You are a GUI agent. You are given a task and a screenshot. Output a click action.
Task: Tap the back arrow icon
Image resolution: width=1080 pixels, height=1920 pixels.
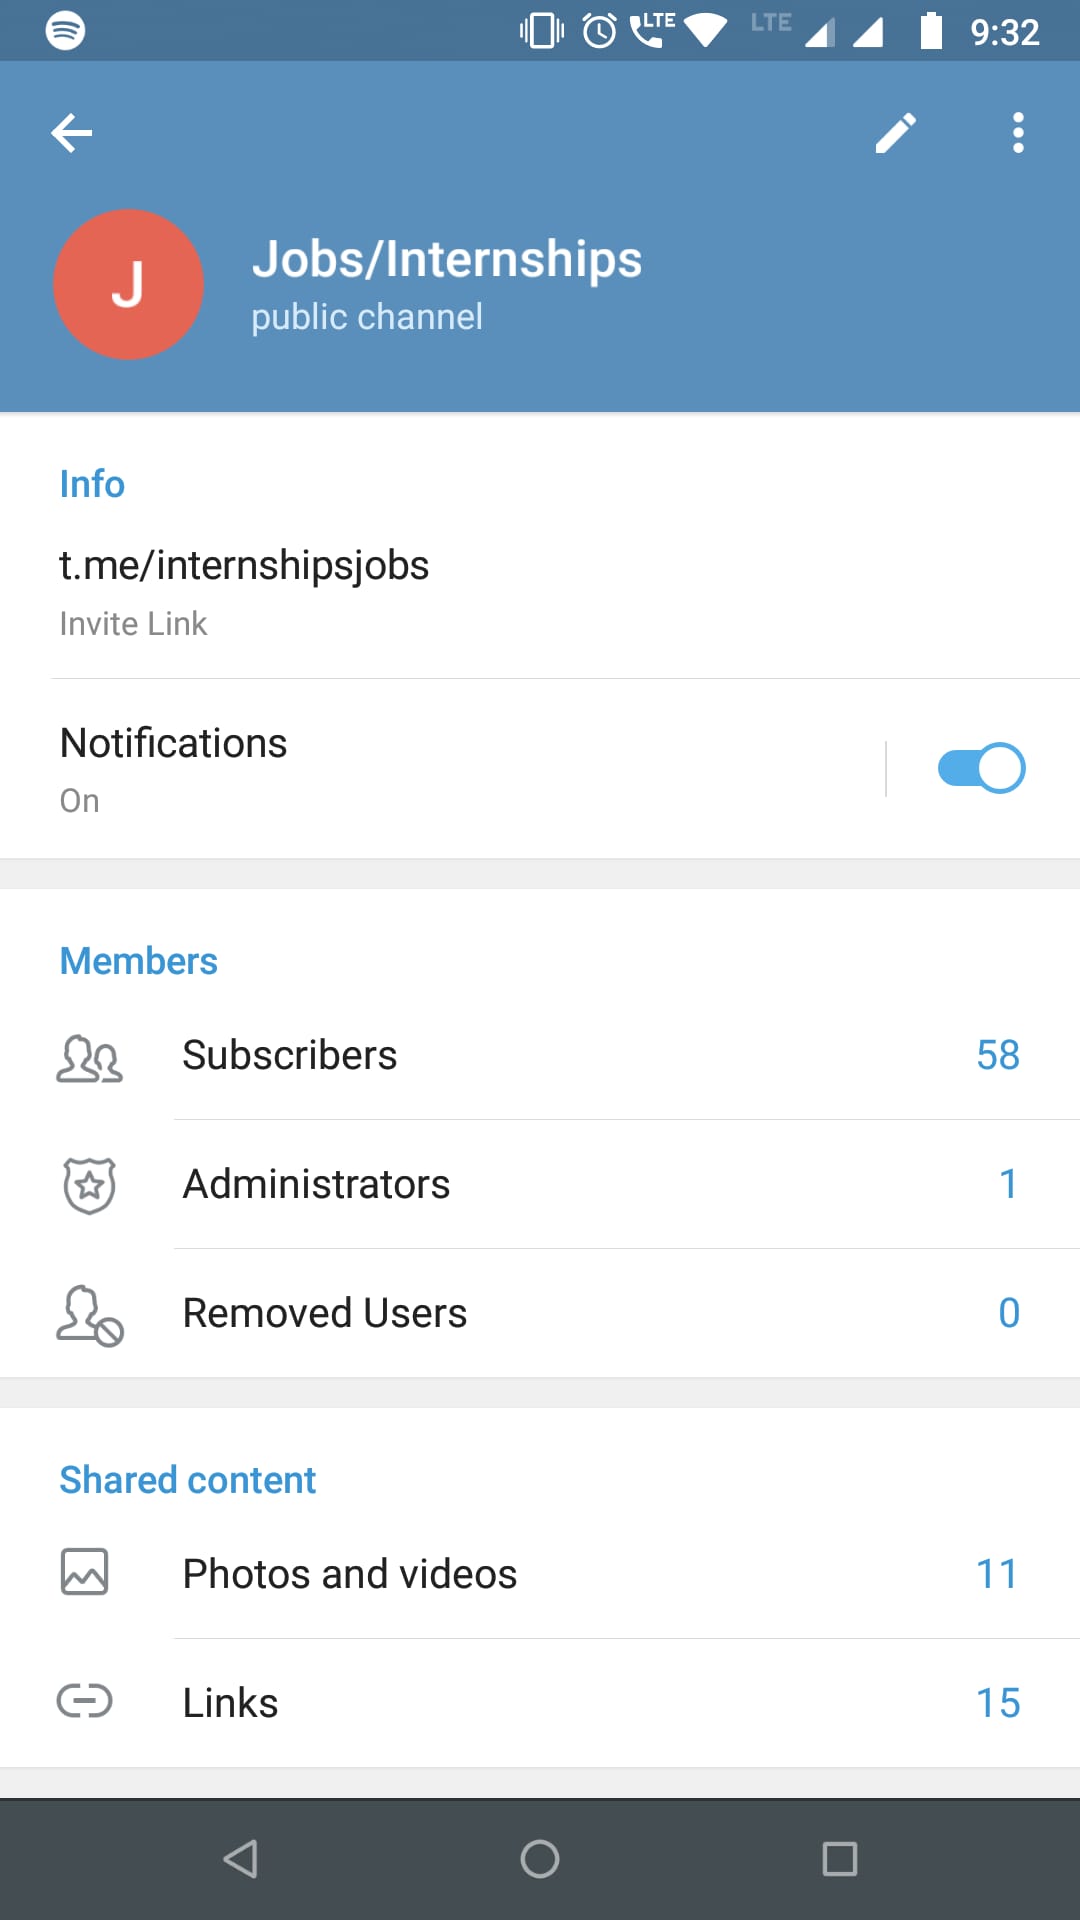[x=72, y=132]
